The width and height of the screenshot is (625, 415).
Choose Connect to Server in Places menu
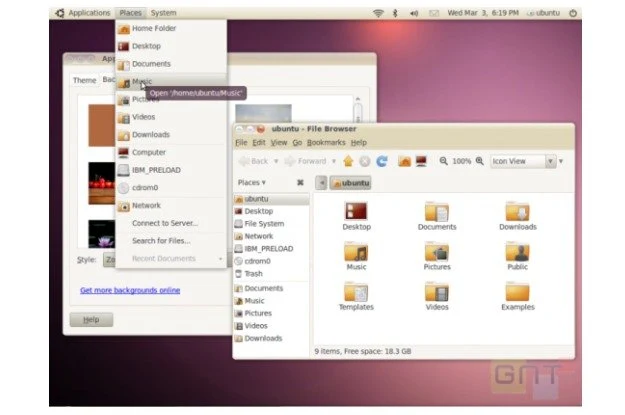point(165,223)
